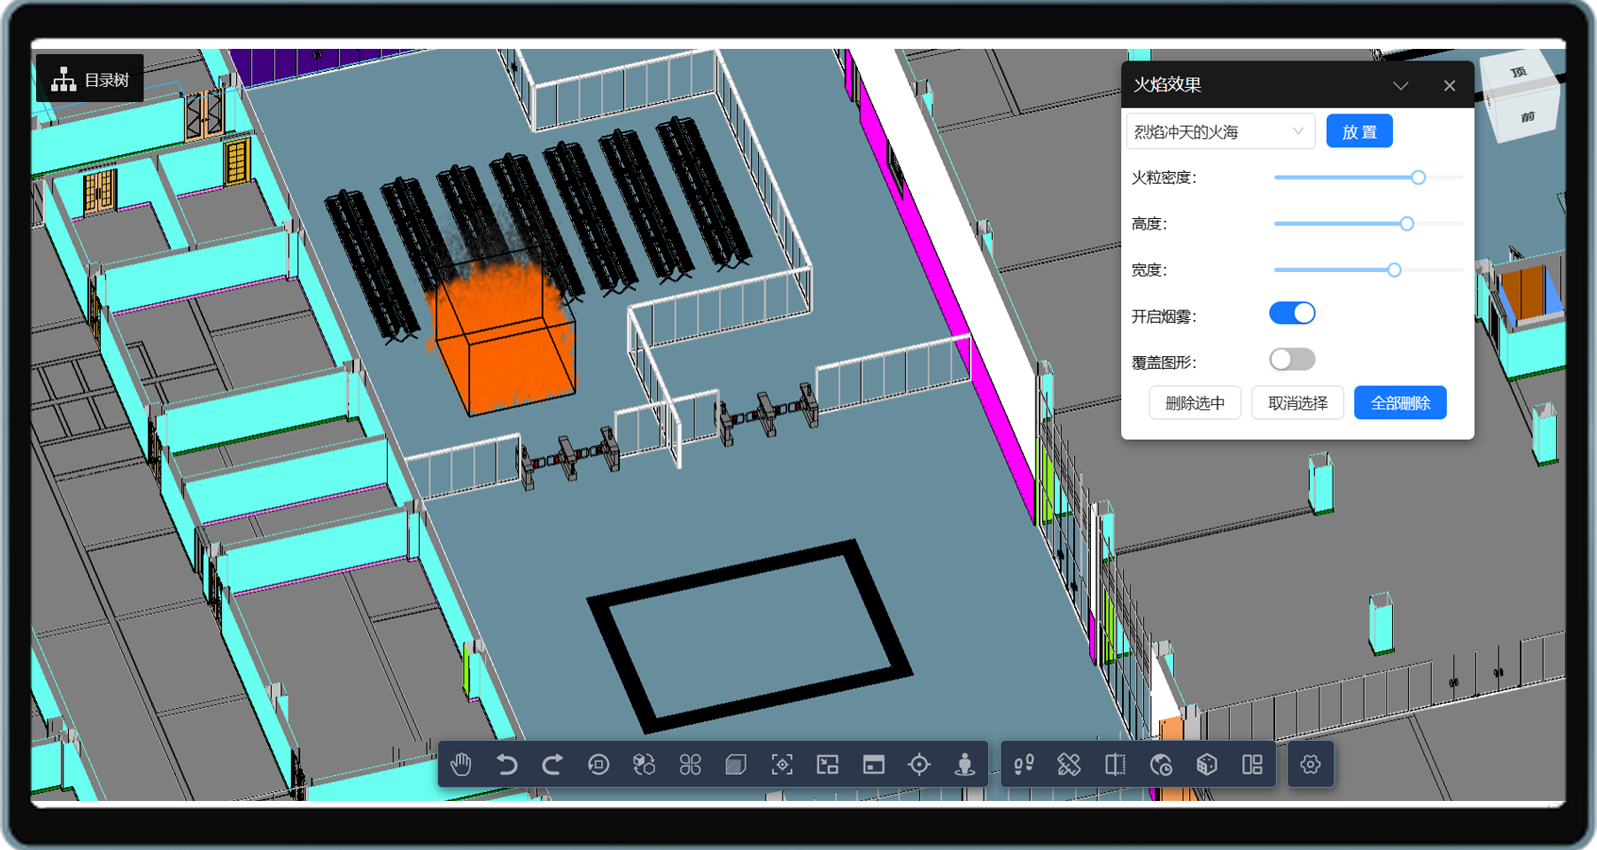Collapse the 火焰效果 panel with chevron
Image resolution: width=1597 pixels, height=850 pixels.
(x=1401, y=86)
